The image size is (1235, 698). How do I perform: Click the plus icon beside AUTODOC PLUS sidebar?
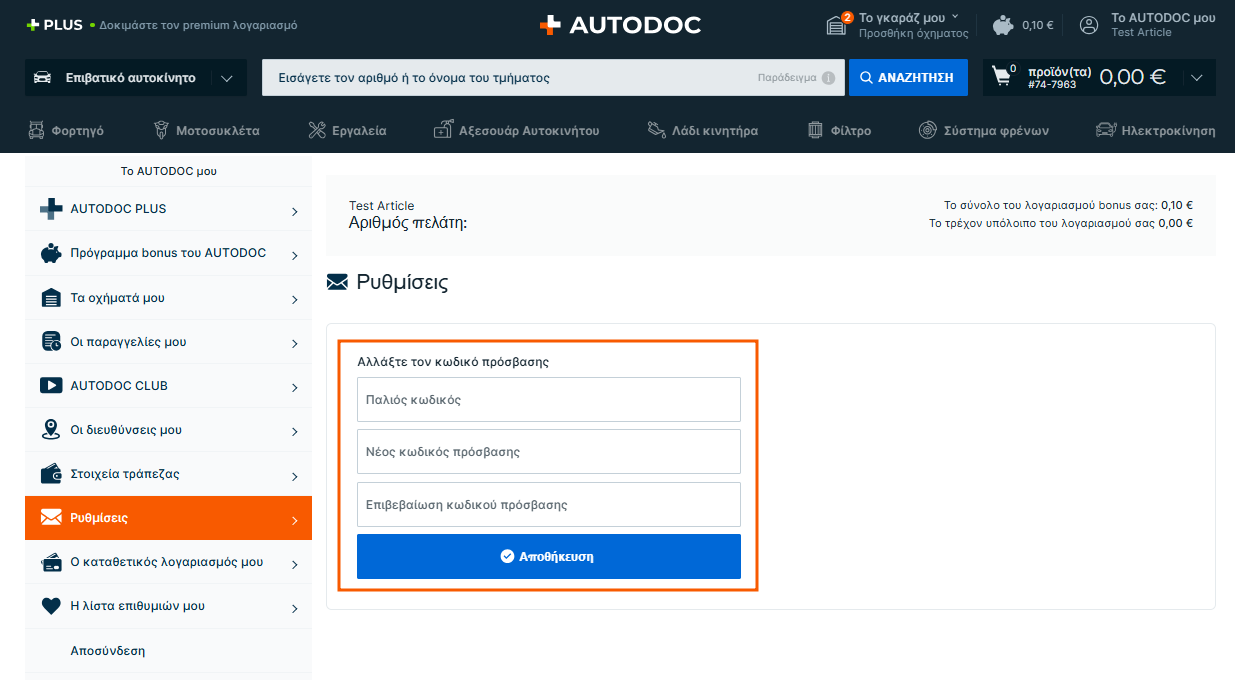tap(51, 209)
